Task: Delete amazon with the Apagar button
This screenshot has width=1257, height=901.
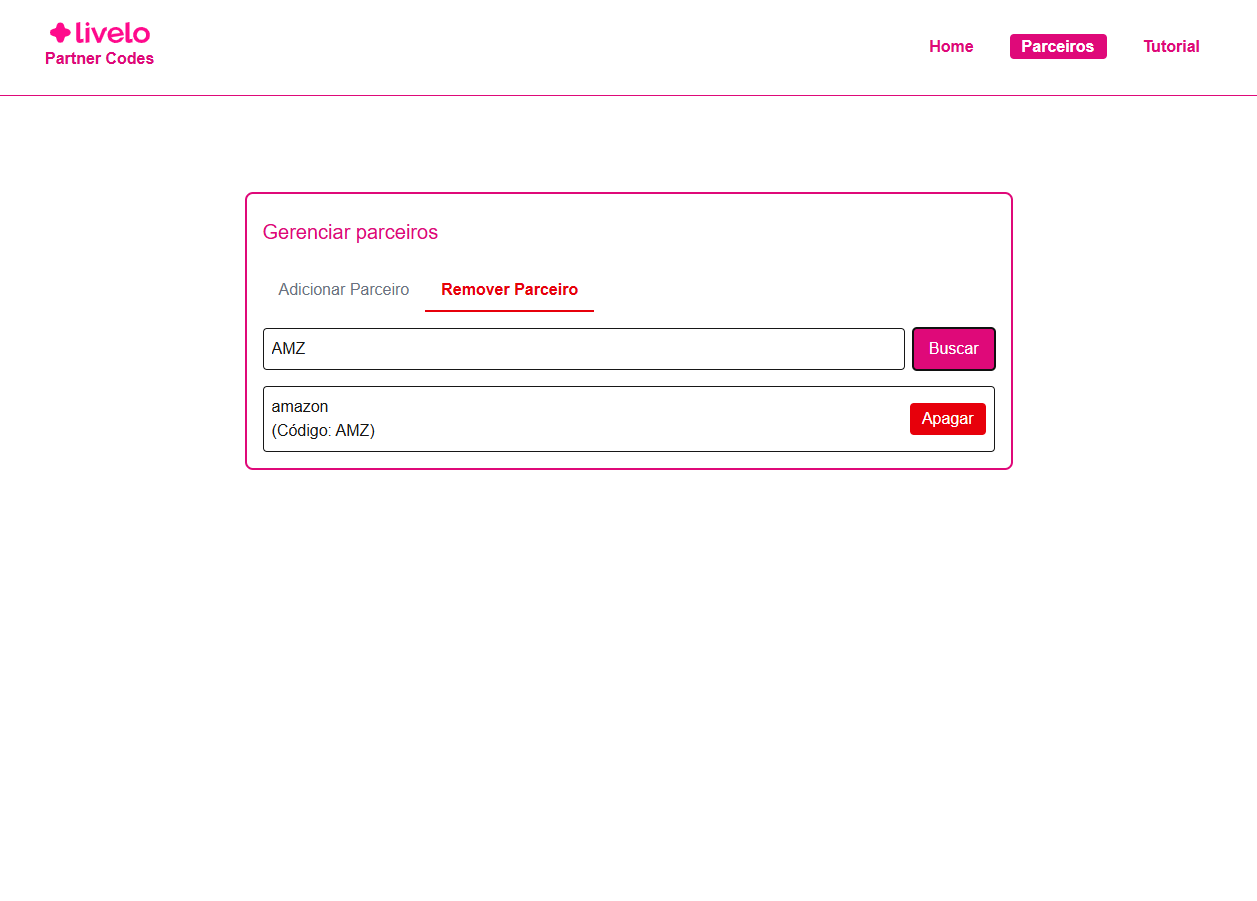Action: click(x=947, y=419)
